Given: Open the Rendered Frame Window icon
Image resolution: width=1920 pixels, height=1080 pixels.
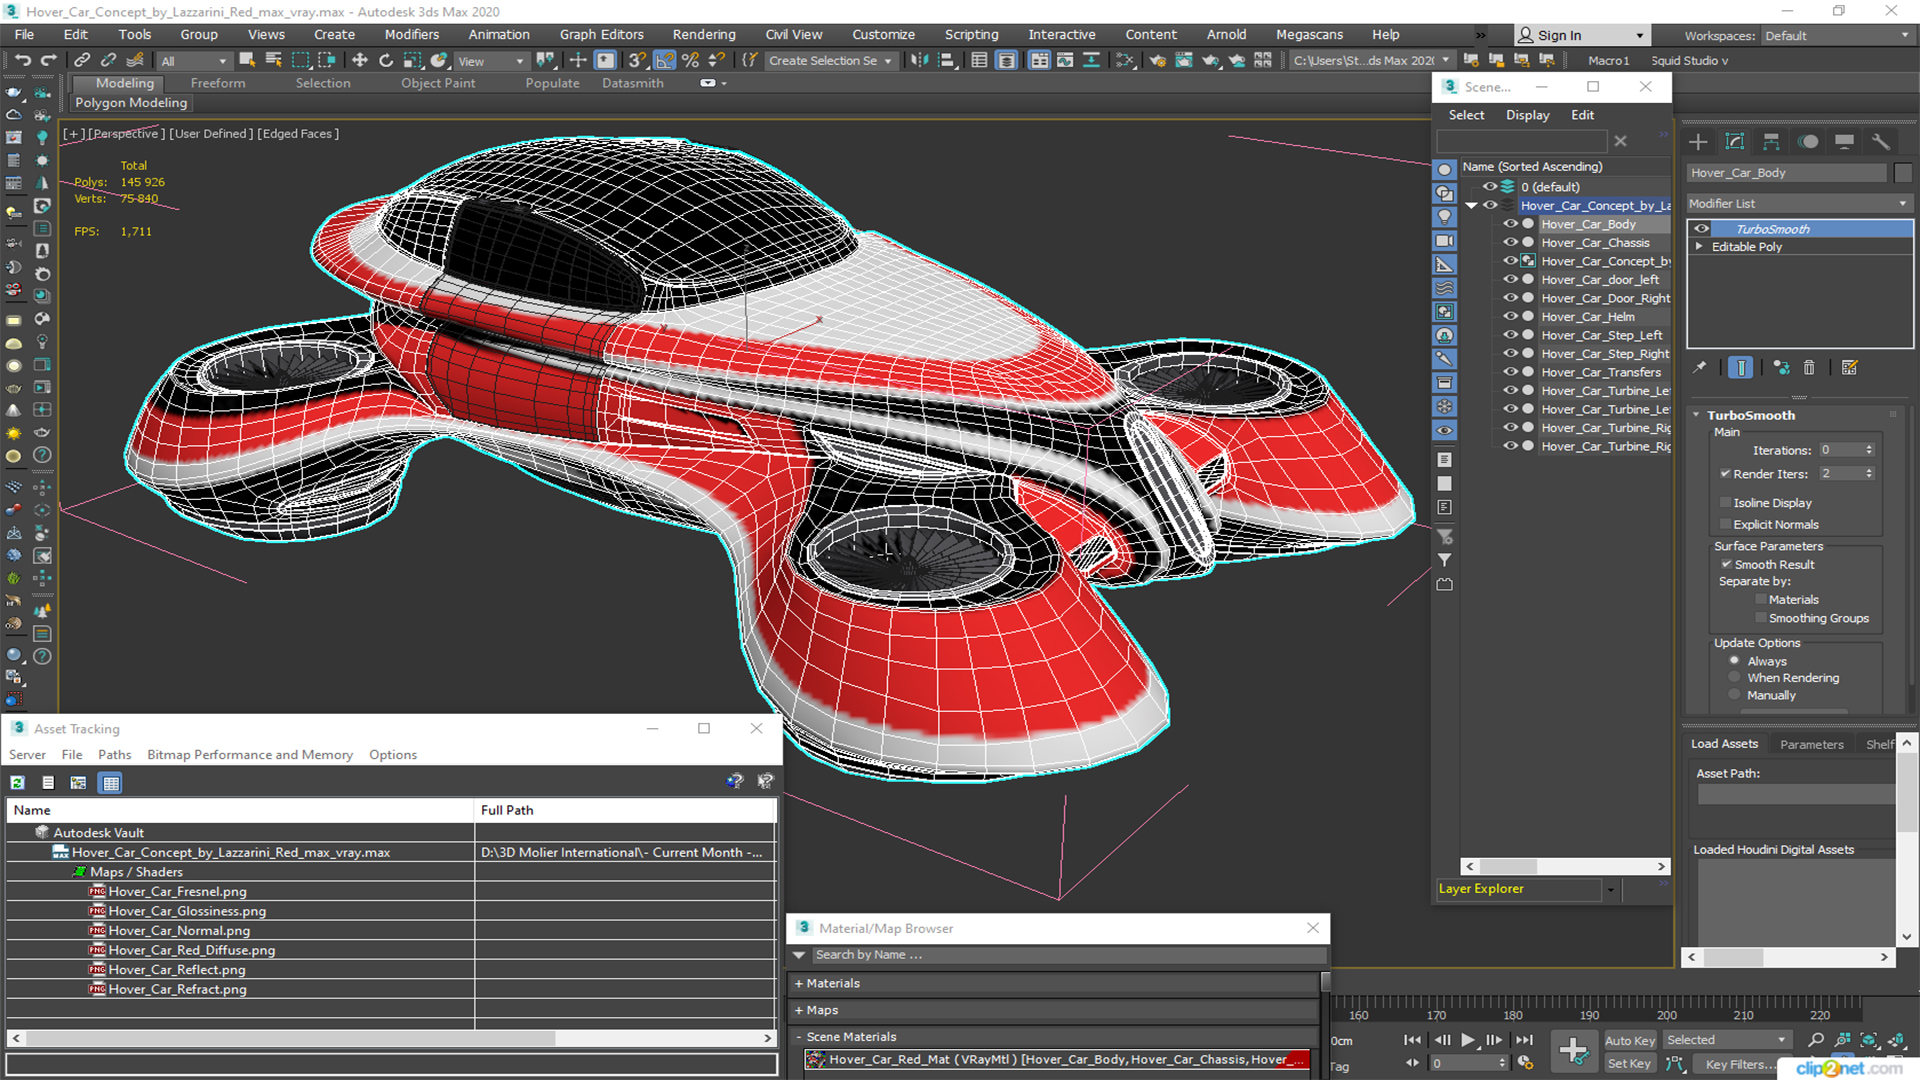Looking at the screenshot, I should [x=1183, y=60].
